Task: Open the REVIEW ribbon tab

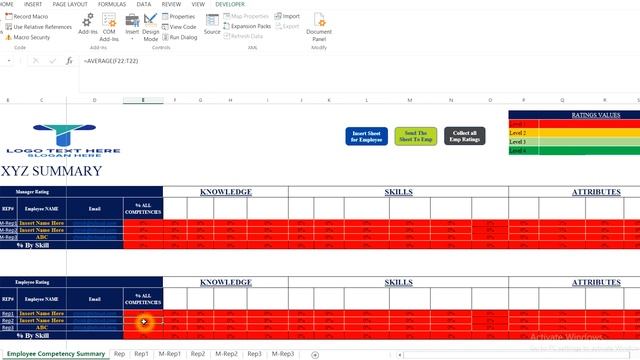Action: (171, 4)
